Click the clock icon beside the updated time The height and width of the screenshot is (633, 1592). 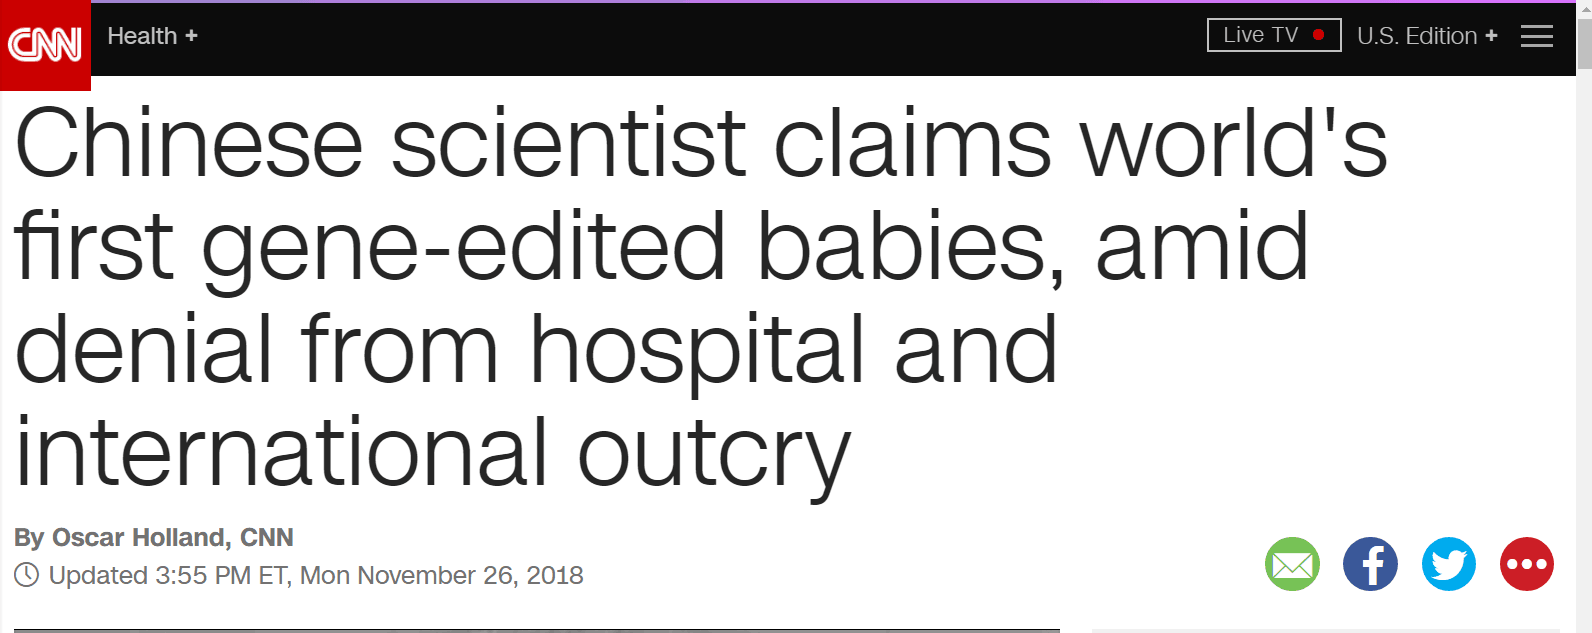[x=26, y=575]
